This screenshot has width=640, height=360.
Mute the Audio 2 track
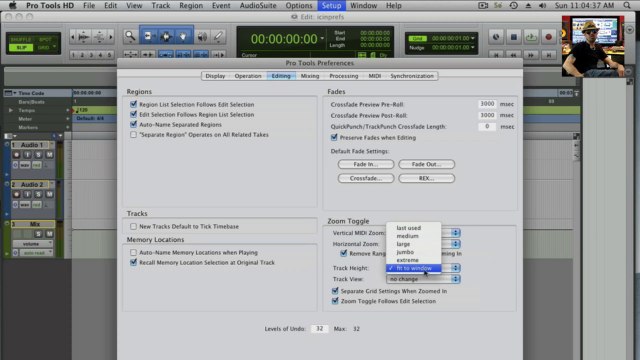49,194
